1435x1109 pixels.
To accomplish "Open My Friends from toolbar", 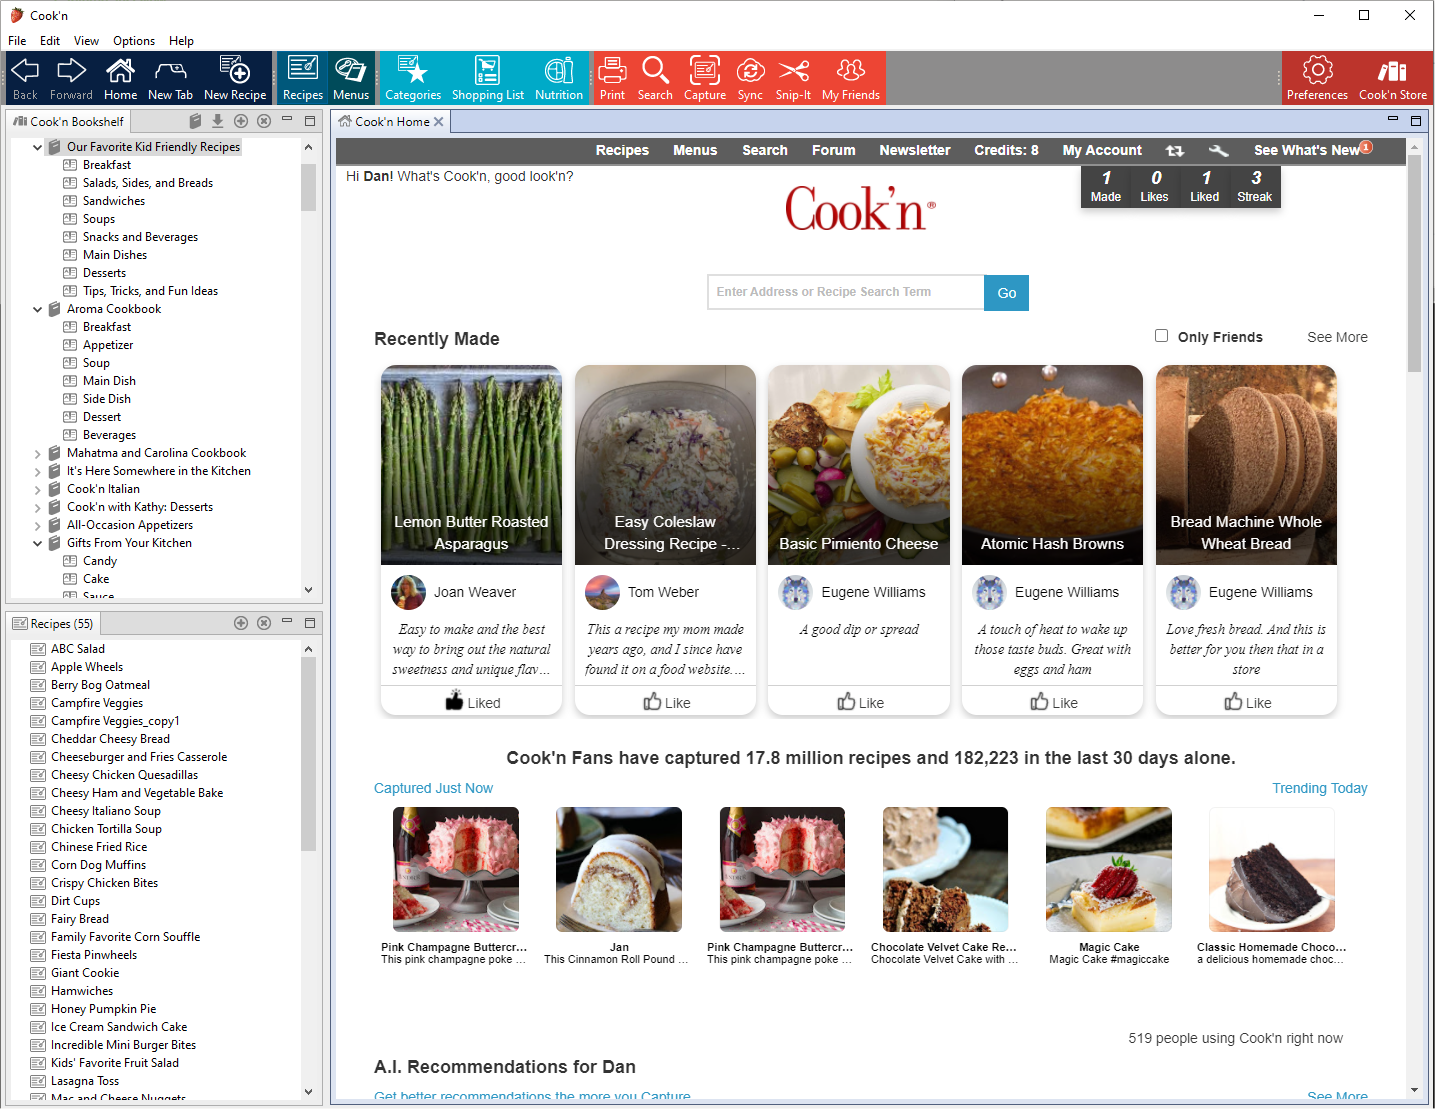I will tap(851, 78).
